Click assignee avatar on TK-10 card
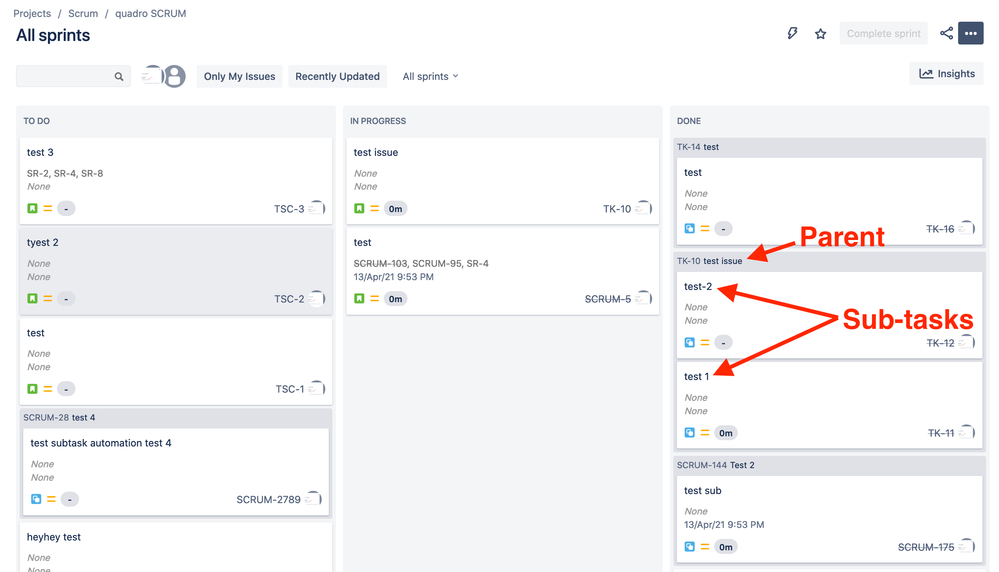This screenshot has width=999, height=572. (643, 208)
